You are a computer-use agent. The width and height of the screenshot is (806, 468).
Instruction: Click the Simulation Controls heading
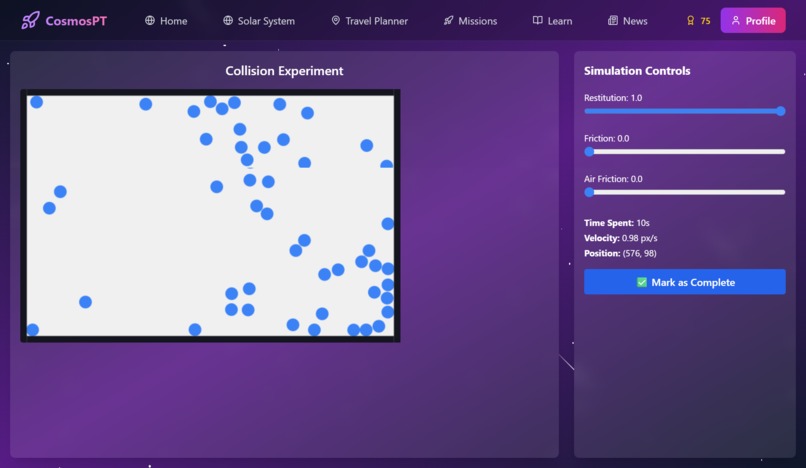(637, 71)
